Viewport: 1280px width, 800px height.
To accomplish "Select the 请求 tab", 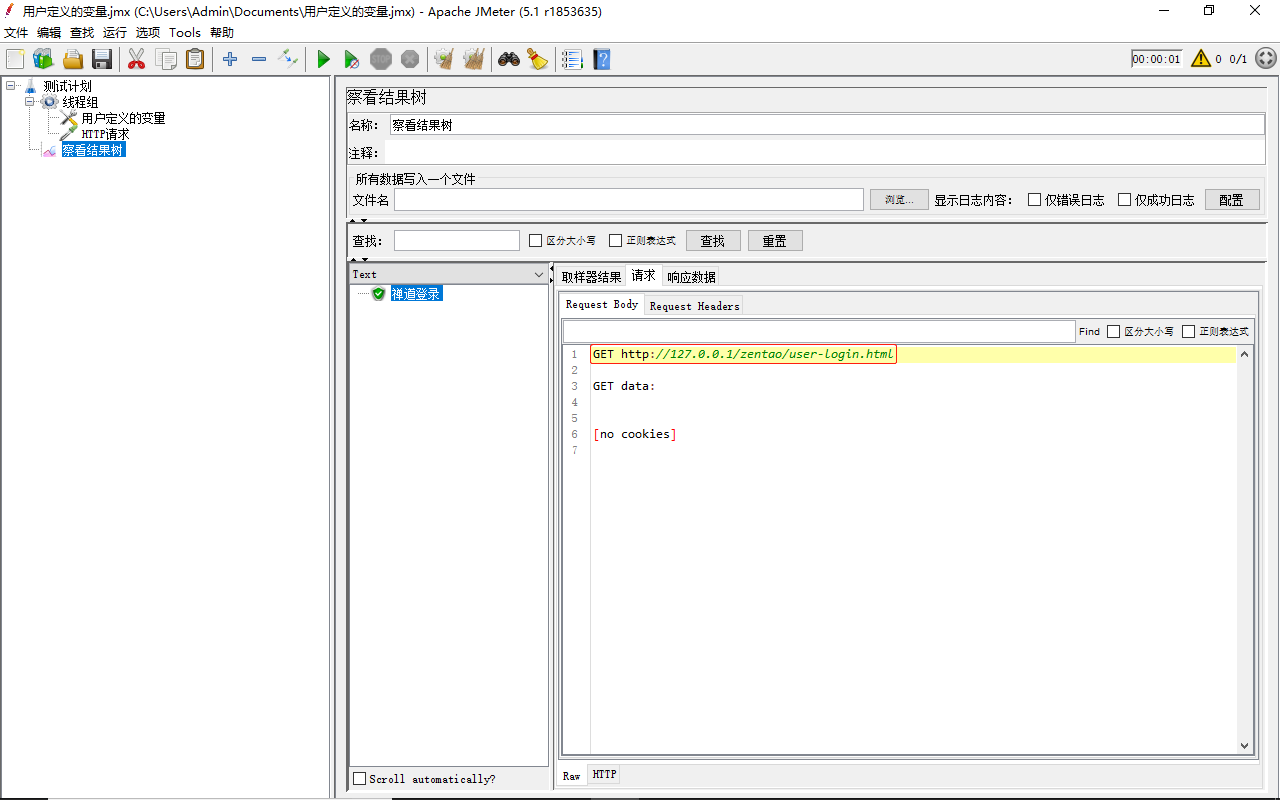I will click(644, 276).
